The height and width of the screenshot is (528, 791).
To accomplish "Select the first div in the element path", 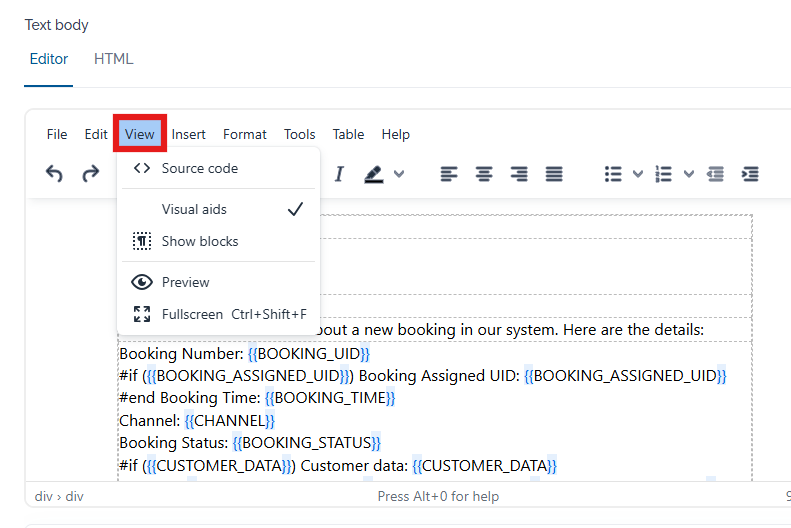I will tap(43, 496).
